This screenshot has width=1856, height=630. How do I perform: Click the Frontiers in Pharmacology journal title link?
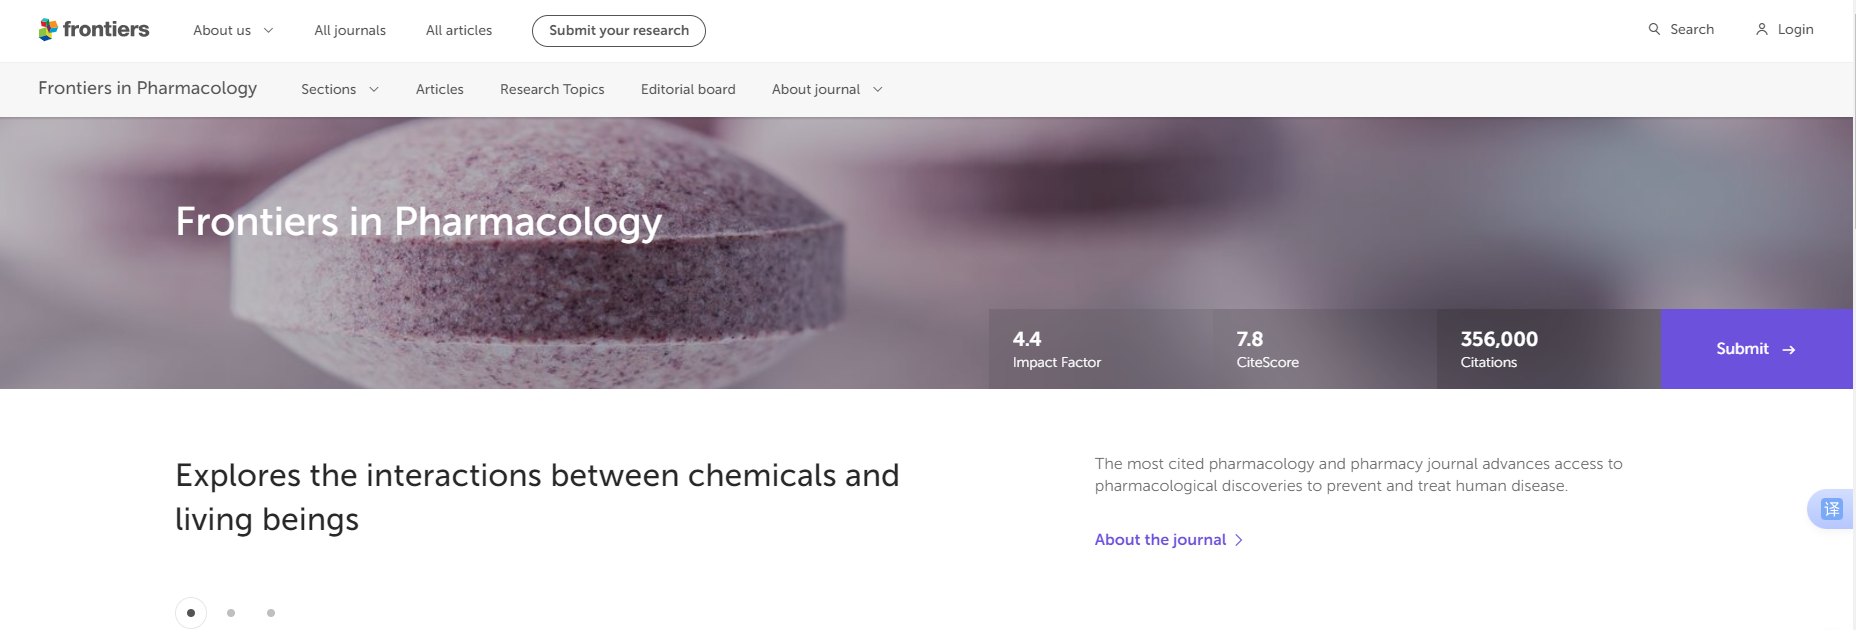[148, 88]
